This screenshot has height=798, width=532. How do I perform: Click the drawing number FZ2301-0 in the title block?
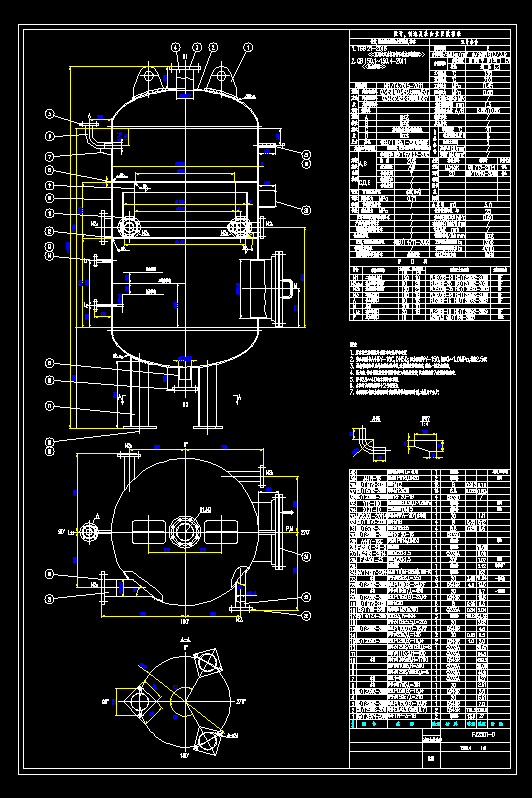click(483, 734)
